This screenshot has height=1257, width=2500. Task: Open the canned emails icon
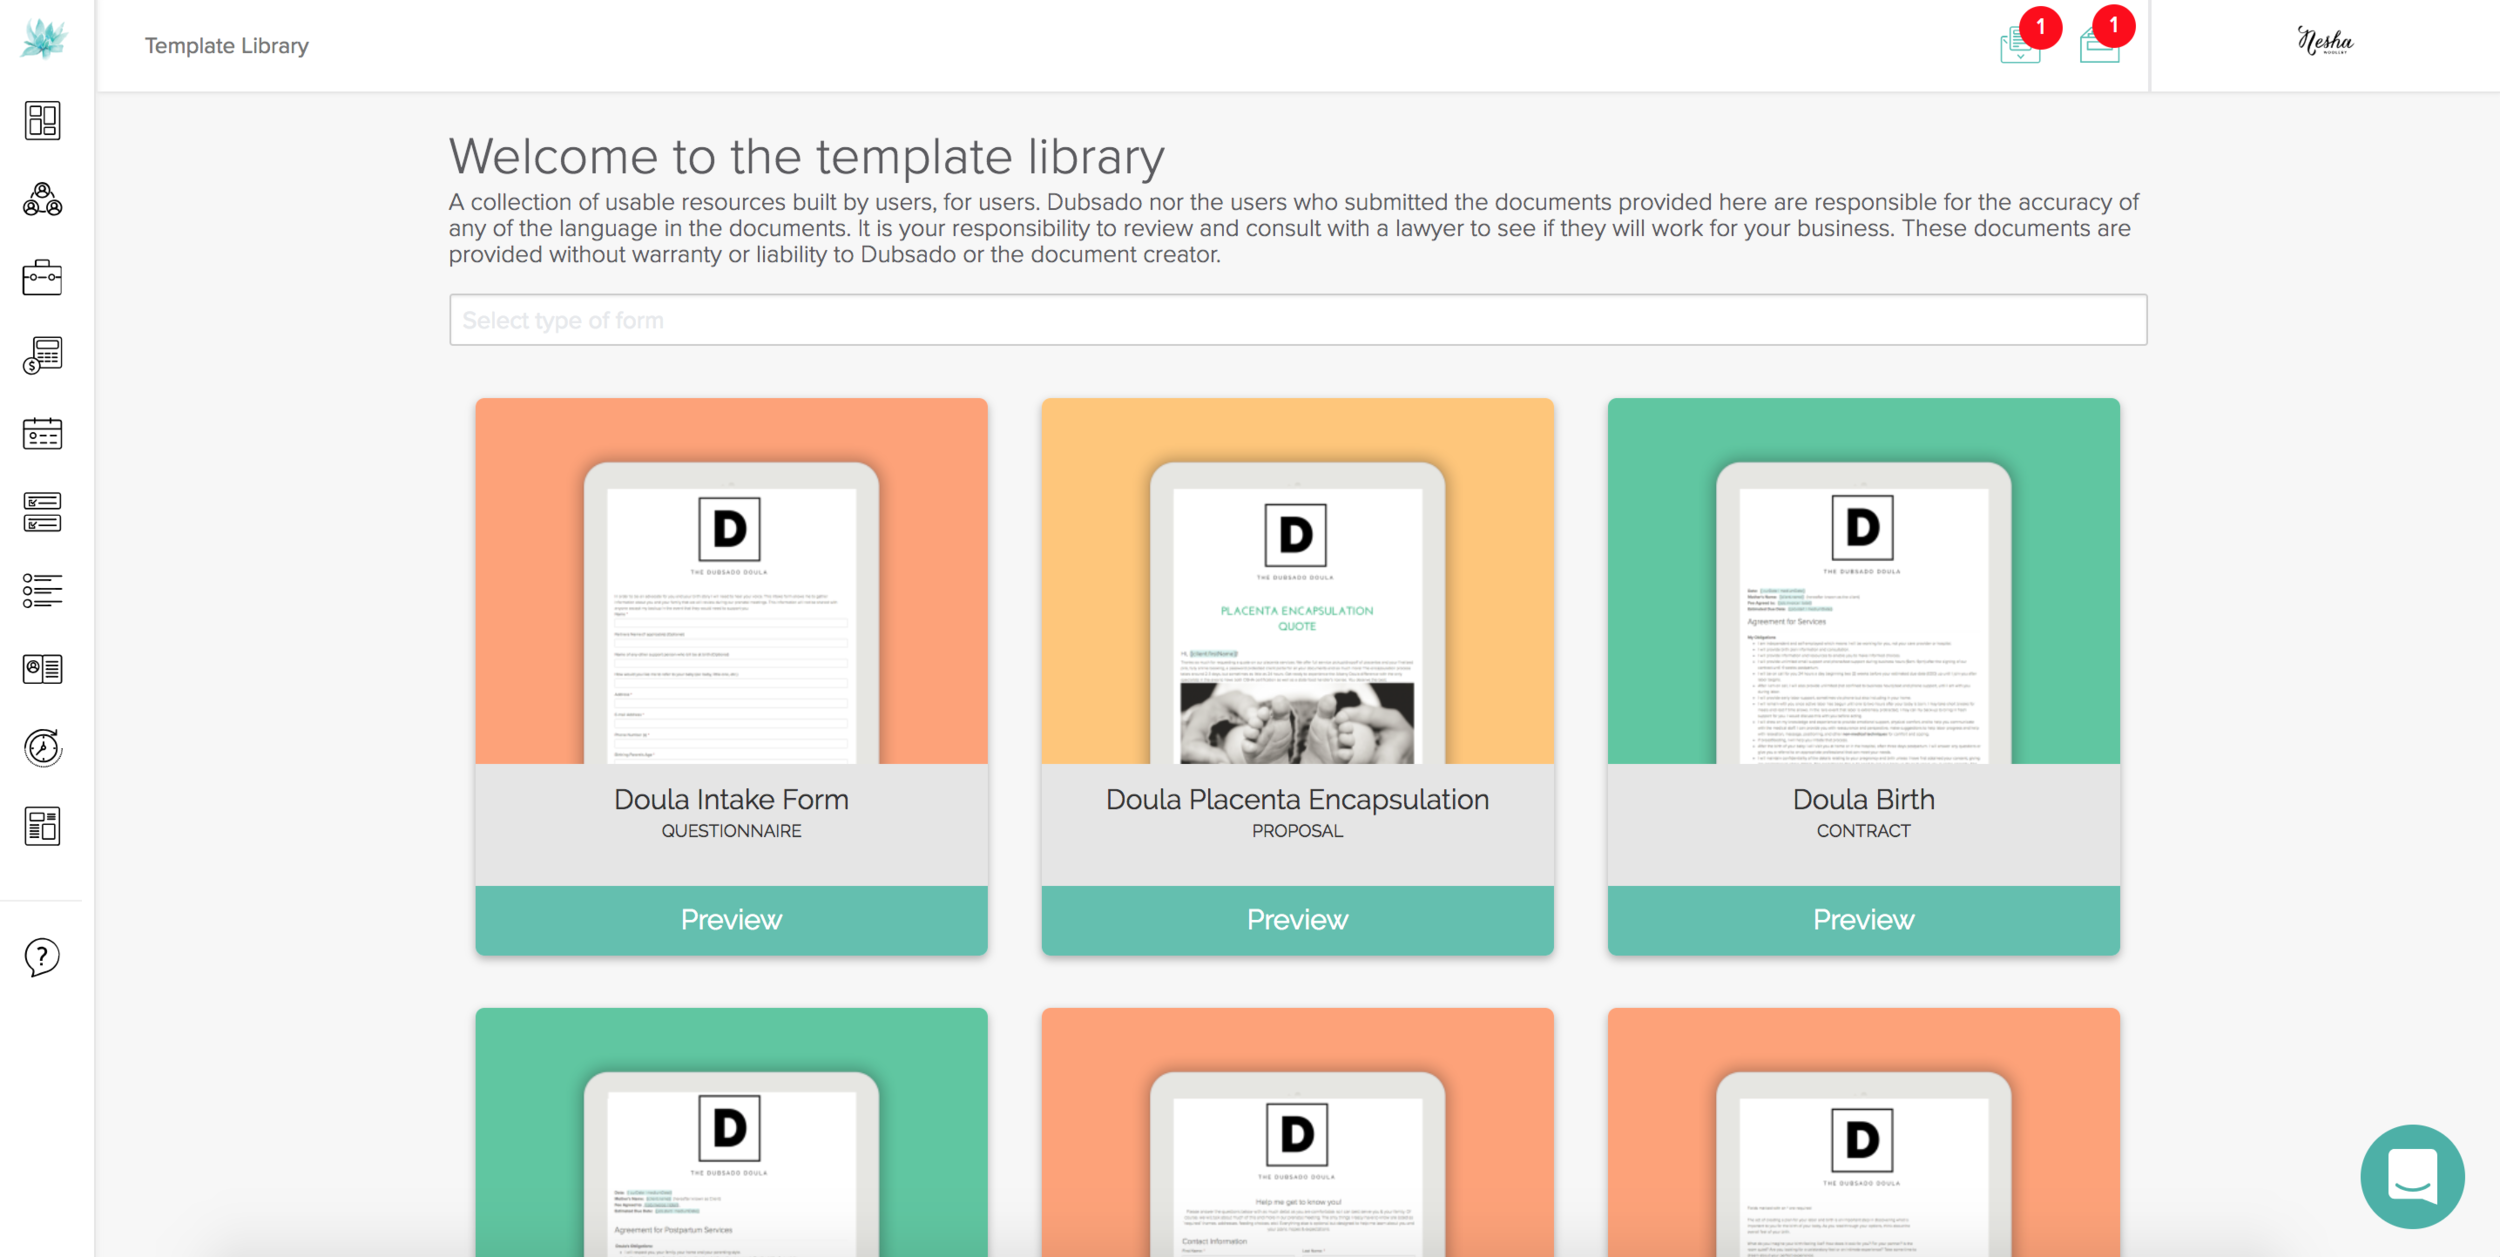click(42, 669)
